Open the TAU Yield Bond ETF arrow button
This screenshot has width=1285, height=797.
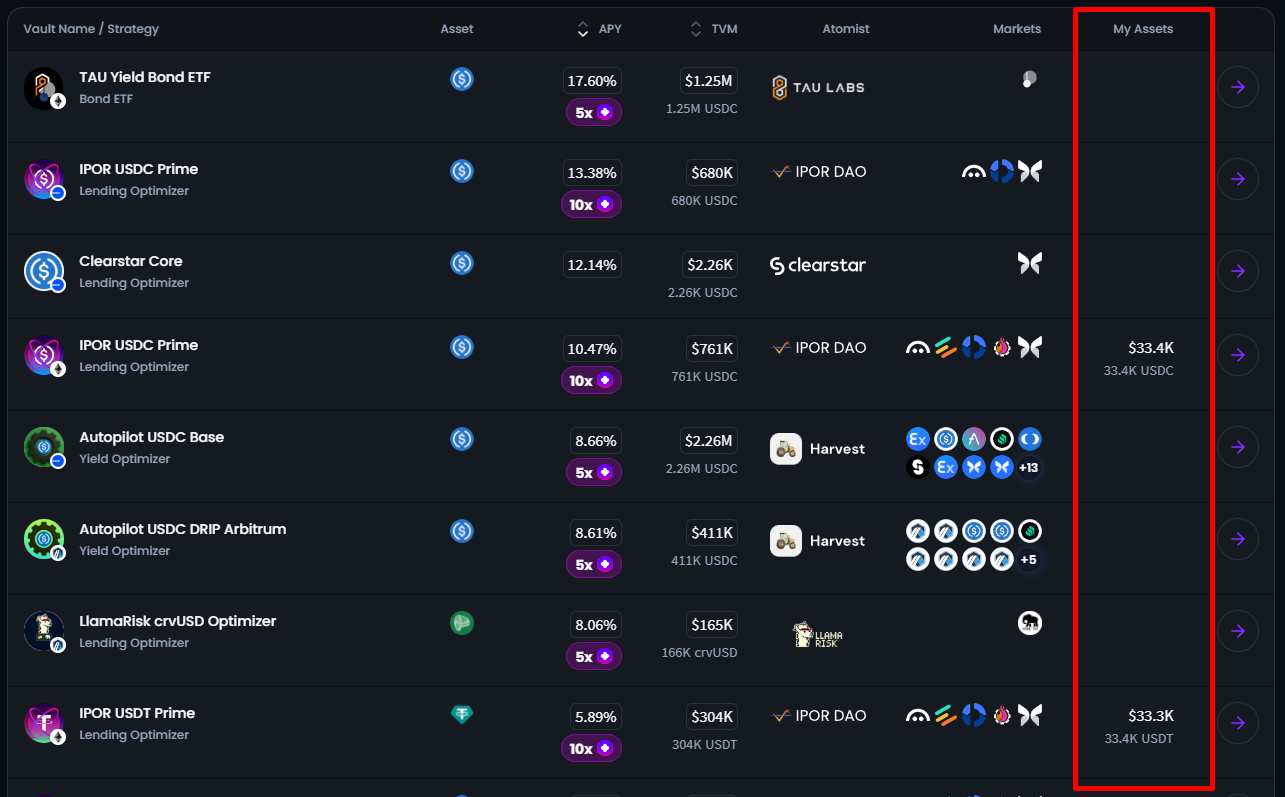click(1238, 88)
